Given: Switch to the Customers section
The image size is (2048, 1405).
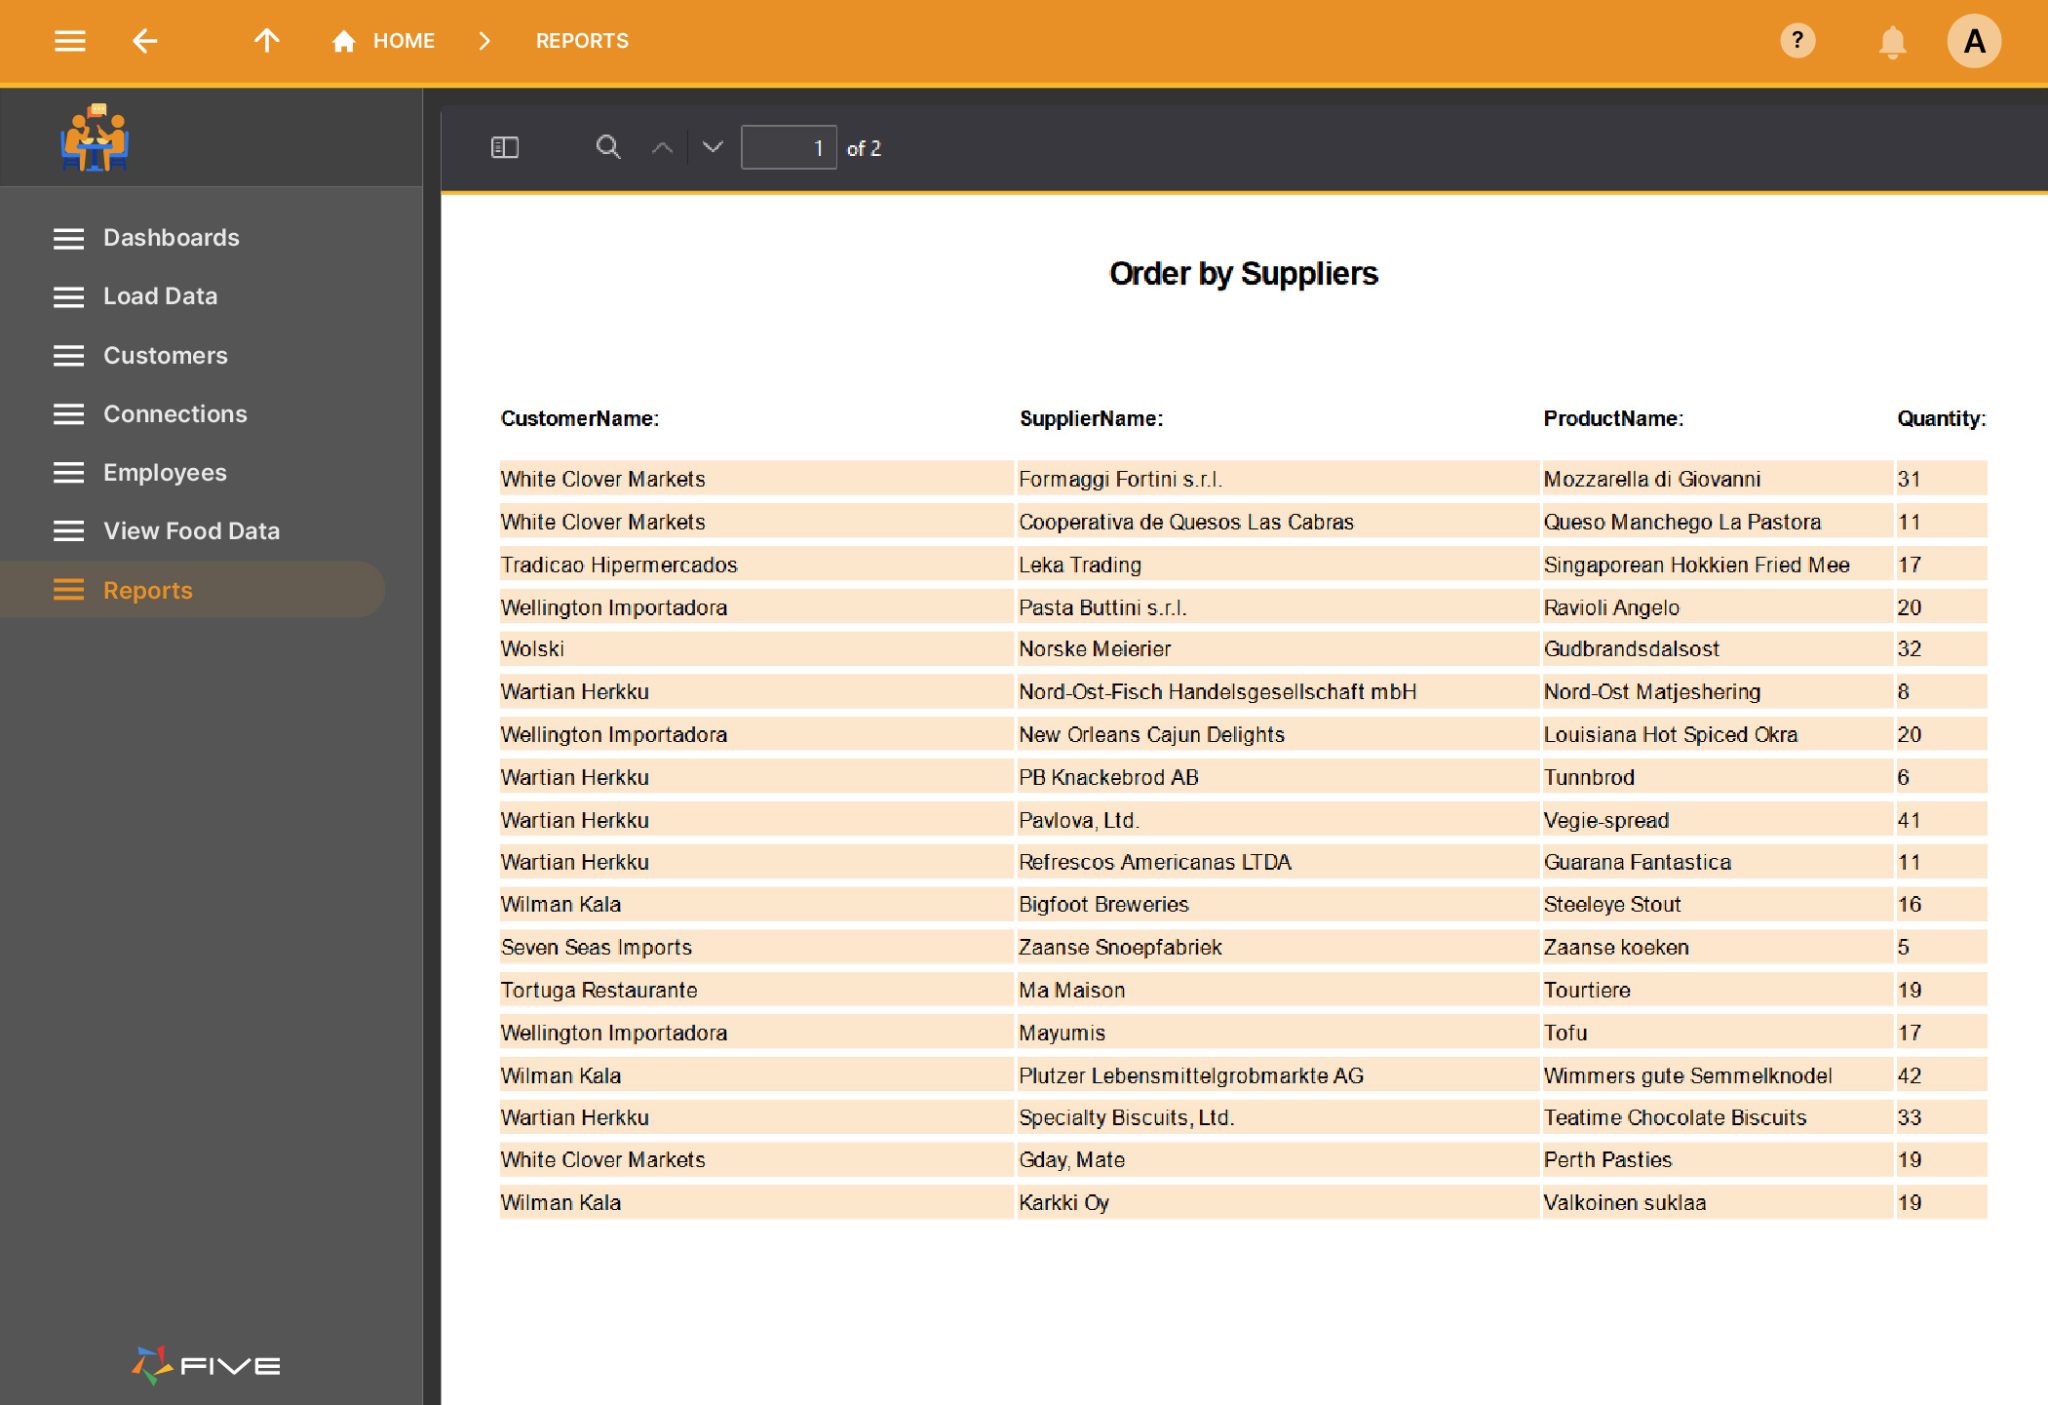Looking at the screenshot, I should pos(165,355).
